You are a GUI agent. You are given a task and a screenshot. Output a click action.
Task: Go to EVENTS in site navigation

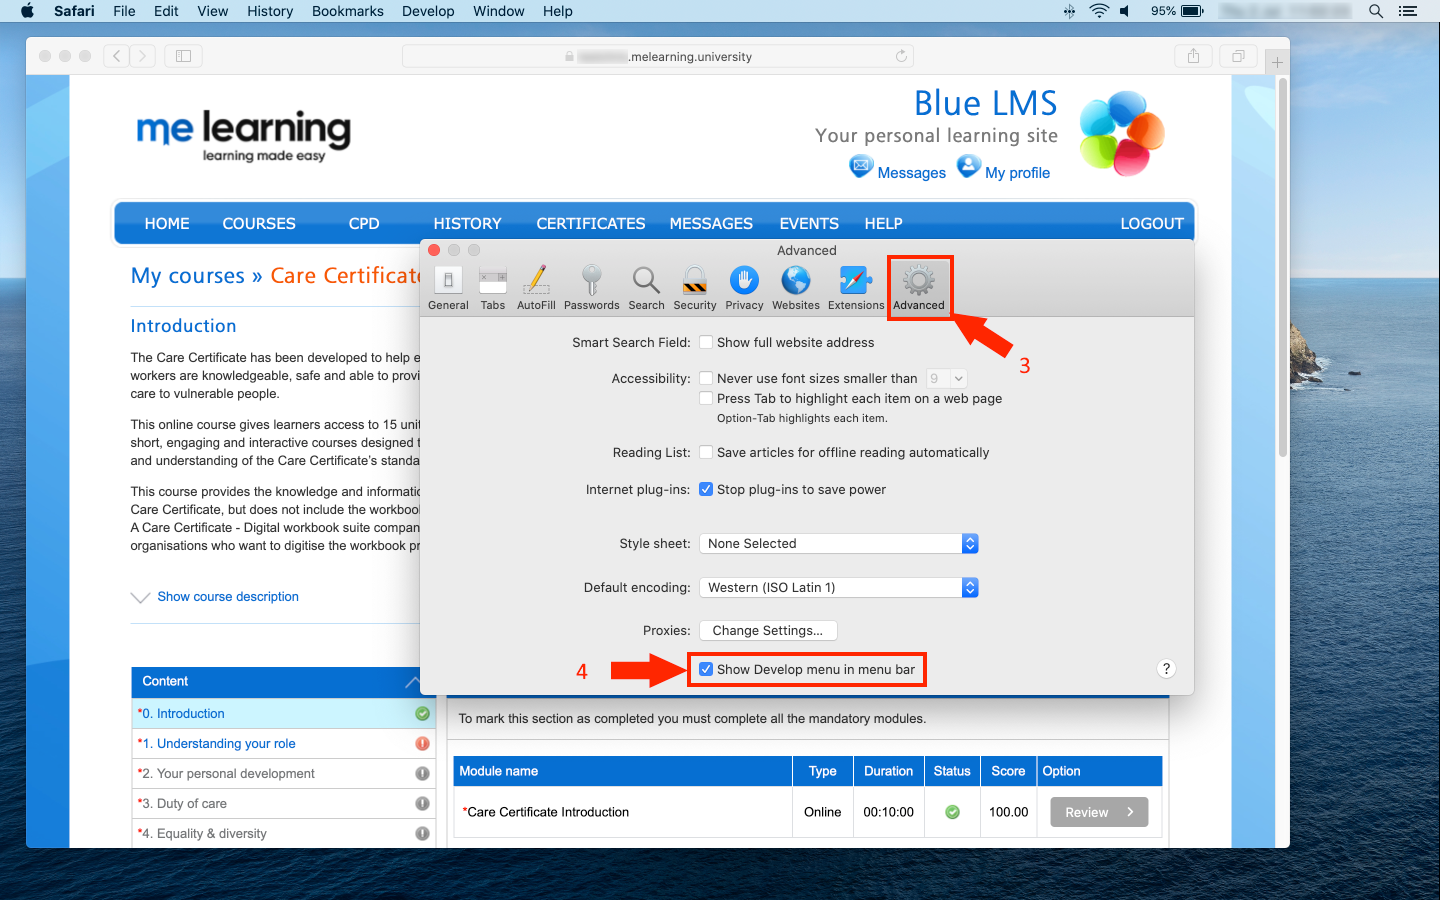click(x=809, y=224)
